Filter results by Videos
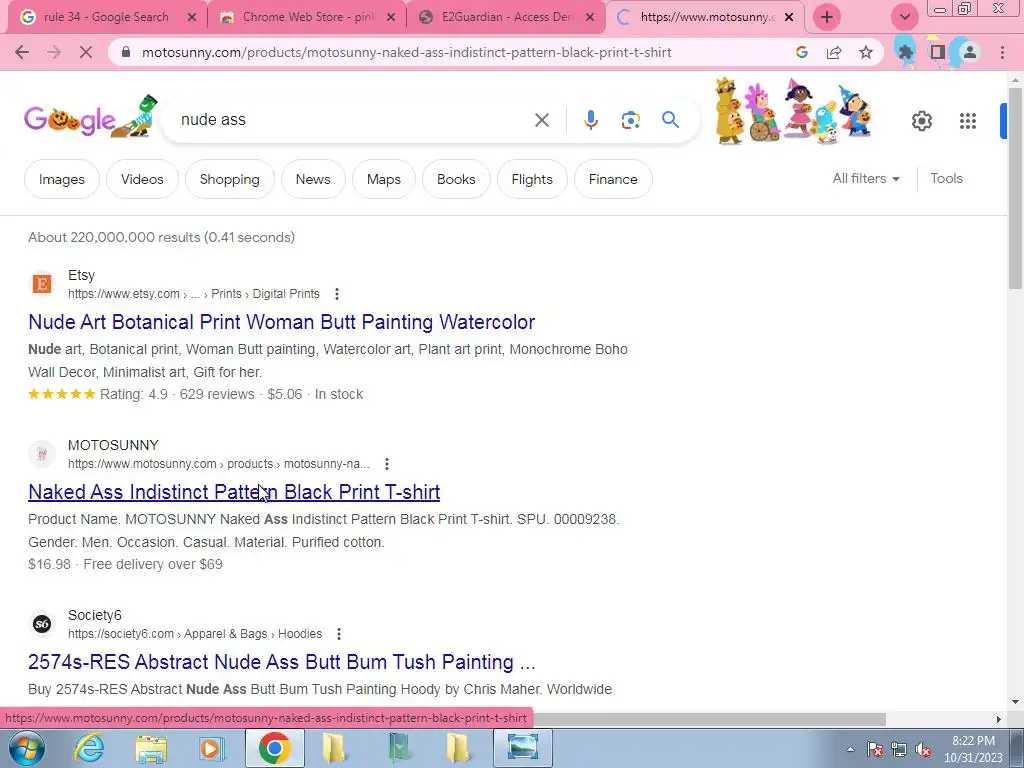The image size is (1024, 768). coord(142,179)
